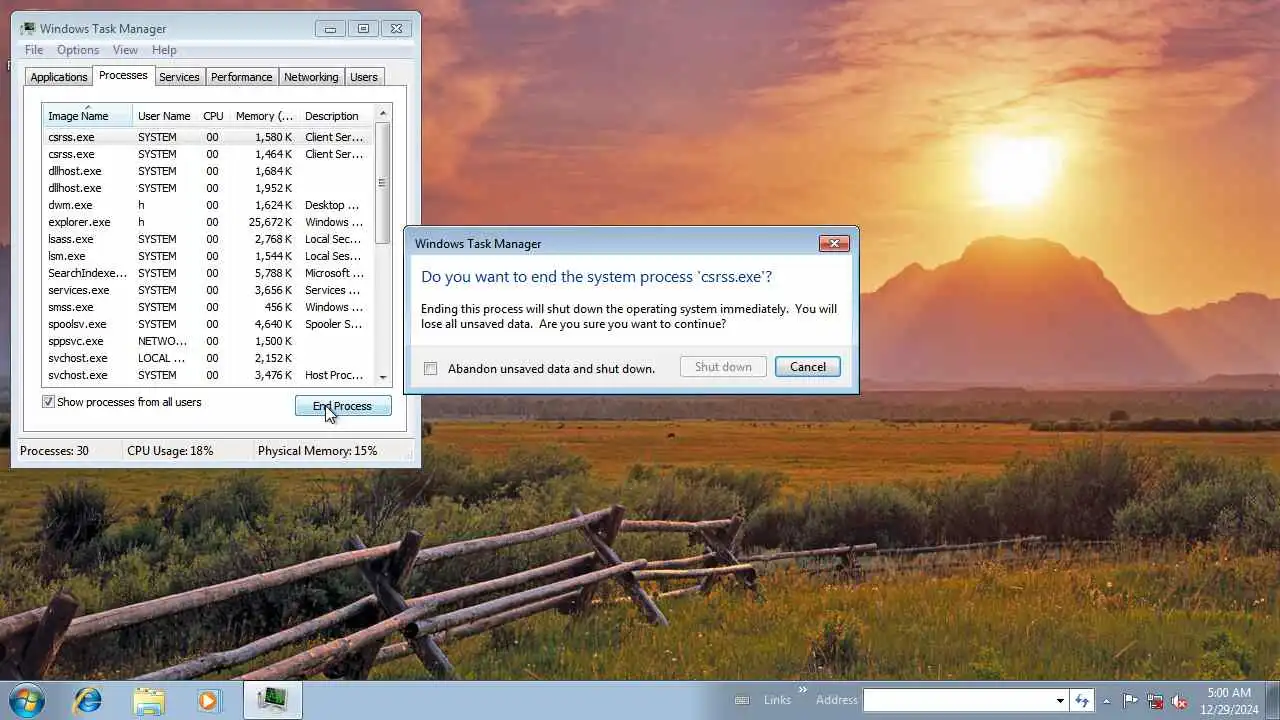Image resolution: width=1280 pixels, height=720 pixels.
Task: Select svchost.exe row owned by LOCAL
Action: tap(208, 358)
